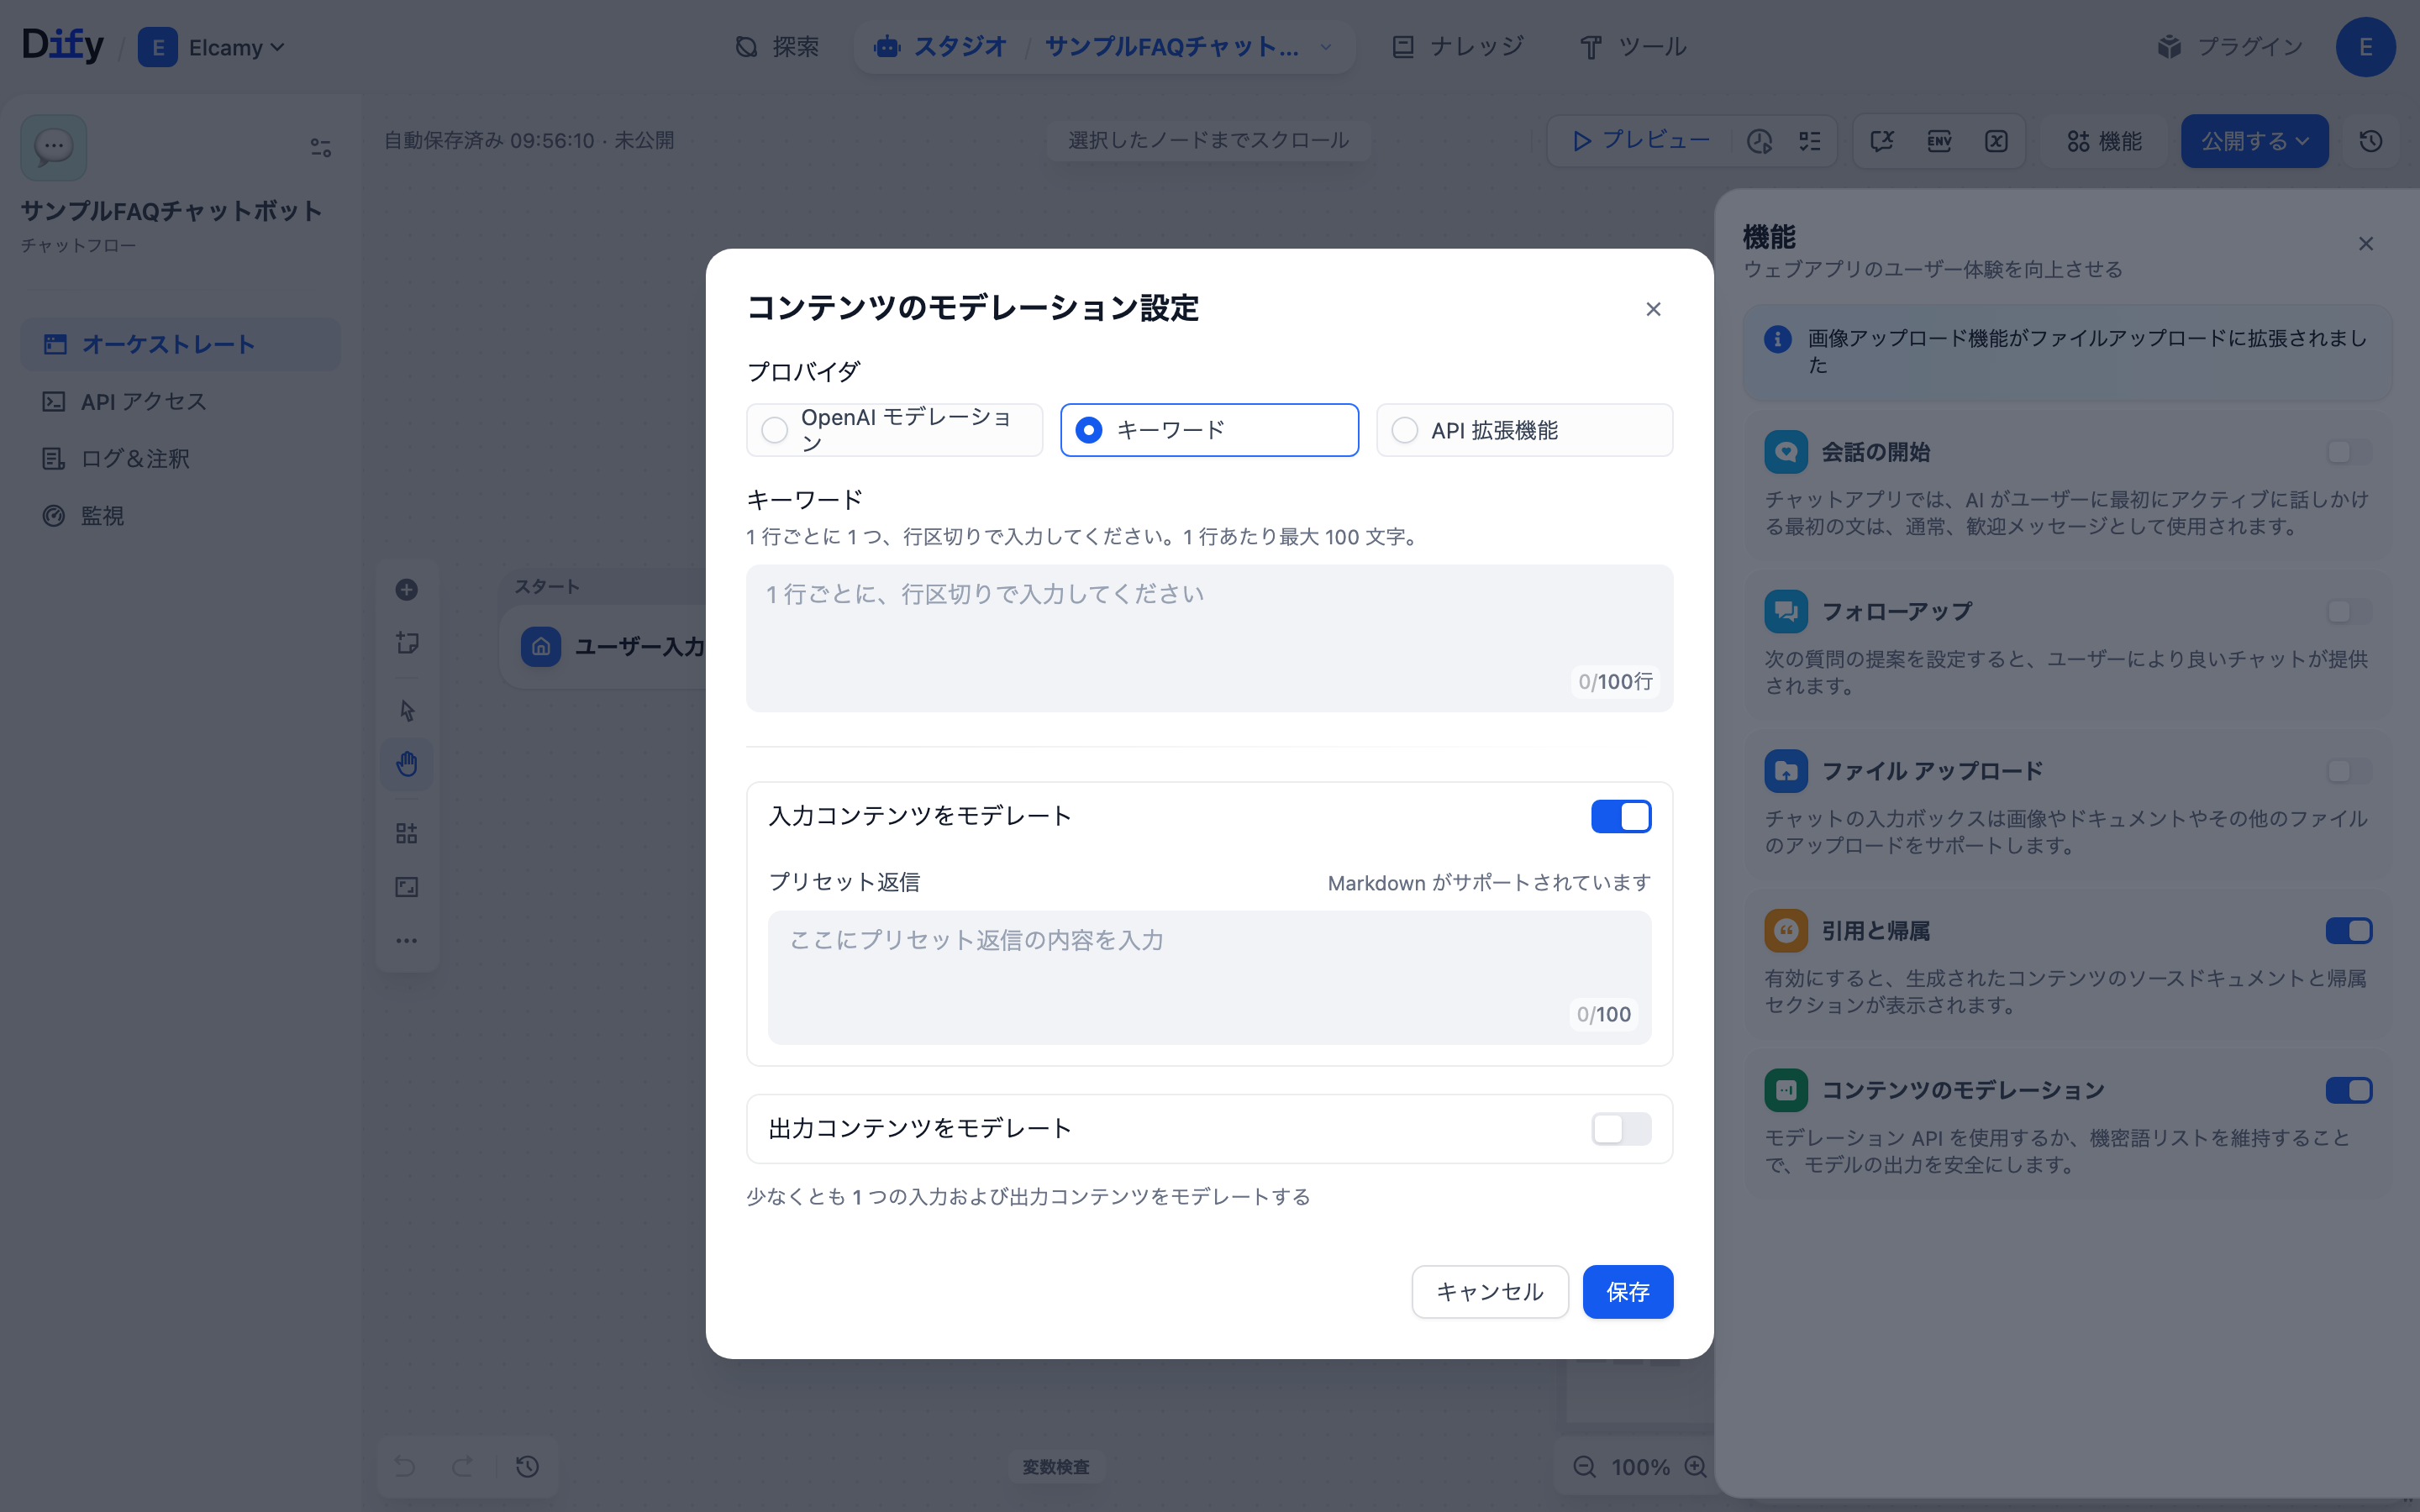Select OpenAI モデレーション provider radio

click(775, 430)
